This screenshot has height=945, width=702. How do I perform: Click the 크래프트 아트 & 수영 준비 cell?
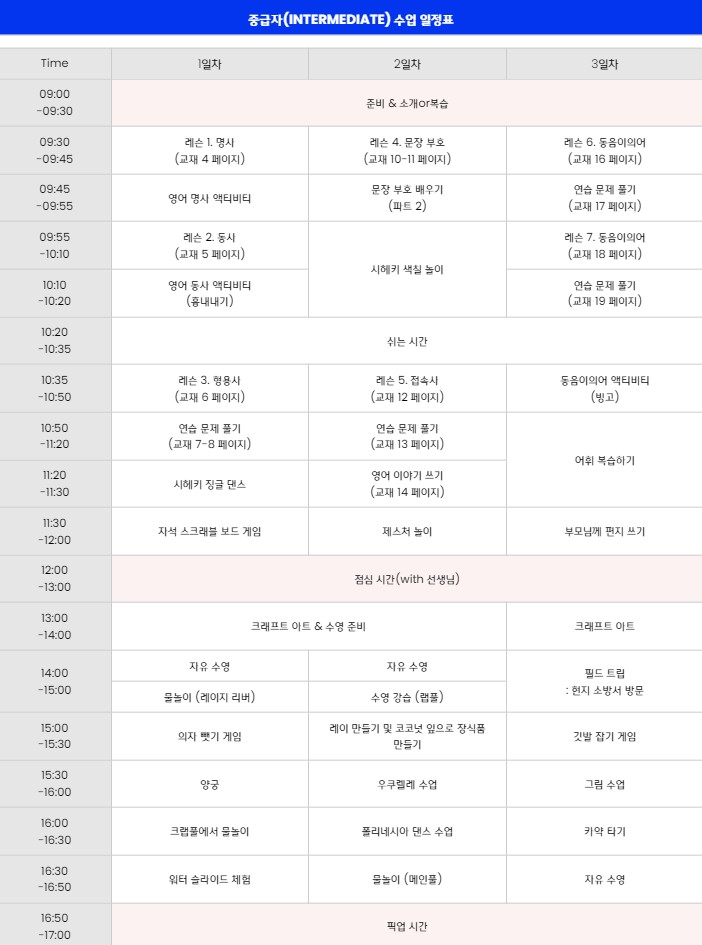(x=309, y=627)
